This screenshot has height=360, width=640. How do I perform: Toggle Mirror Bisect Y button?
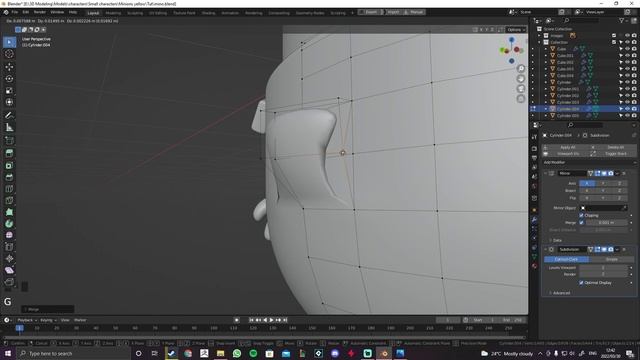click(x=603, y=191)
